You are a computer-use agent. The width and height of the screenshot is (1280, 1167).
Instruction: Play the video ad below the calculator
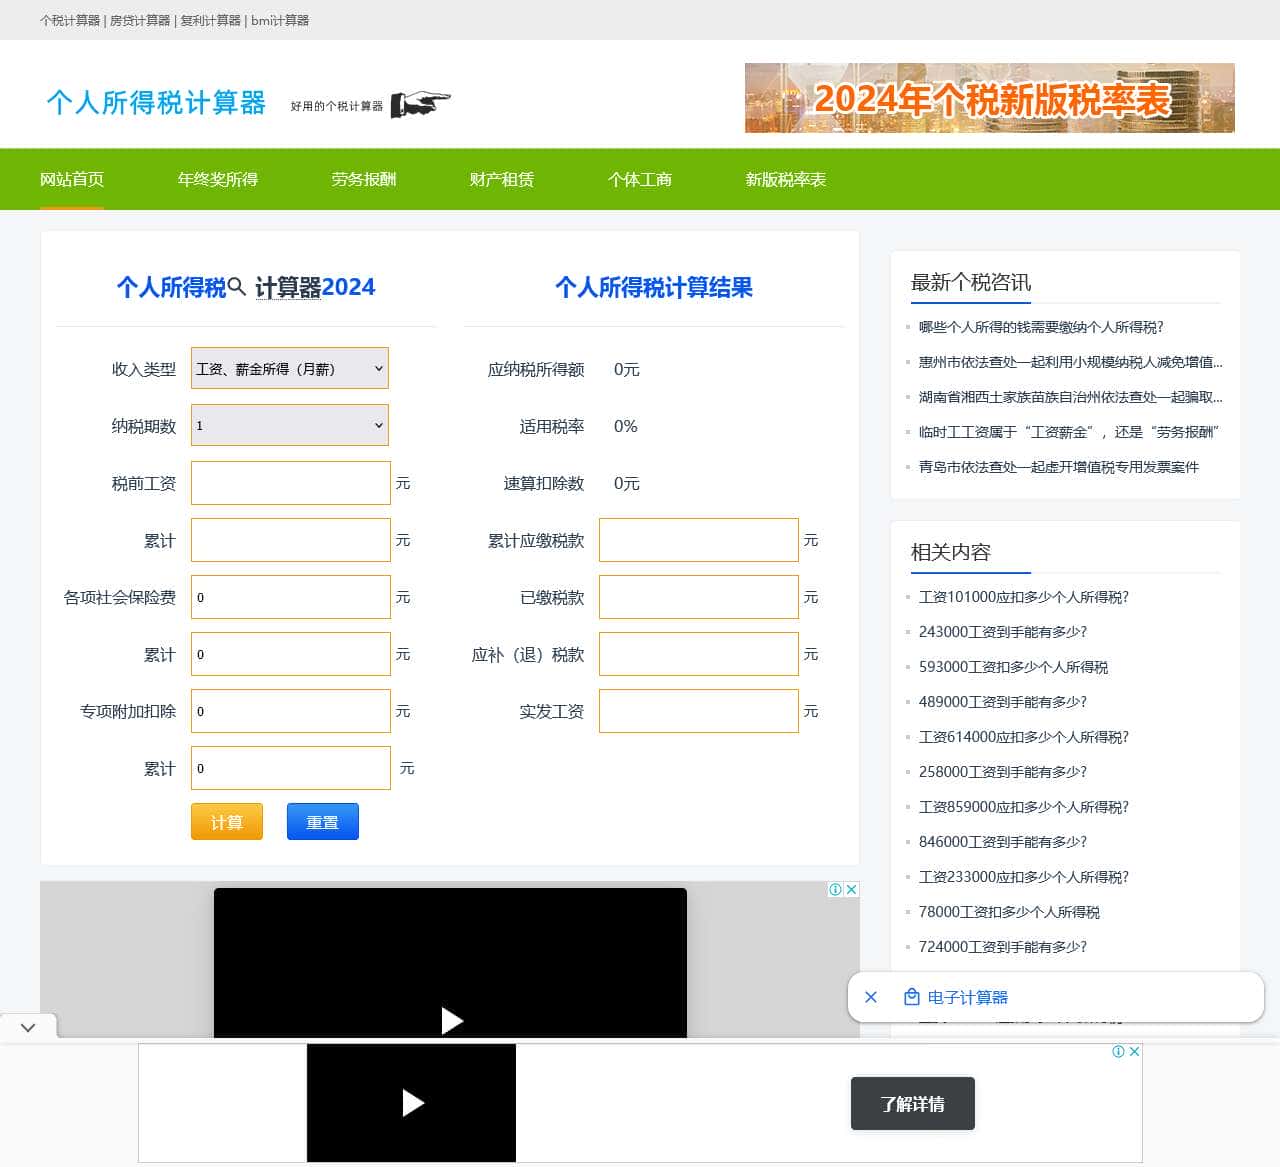coord(451,1020)
